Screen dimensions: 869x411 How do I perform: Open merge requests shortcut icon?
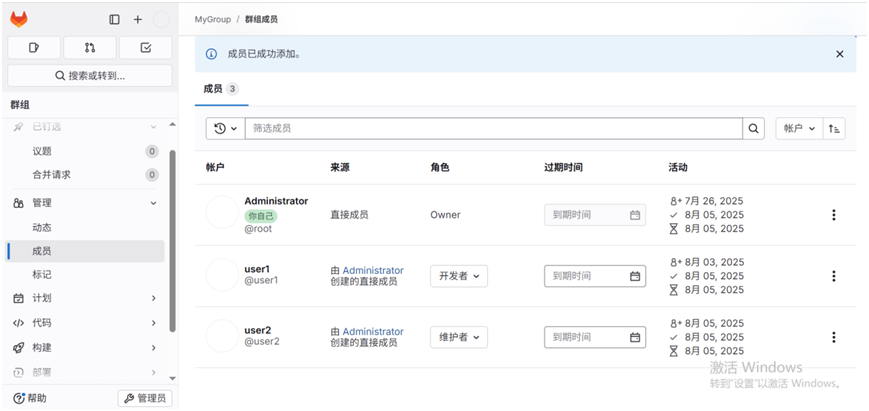pos(90,48)
